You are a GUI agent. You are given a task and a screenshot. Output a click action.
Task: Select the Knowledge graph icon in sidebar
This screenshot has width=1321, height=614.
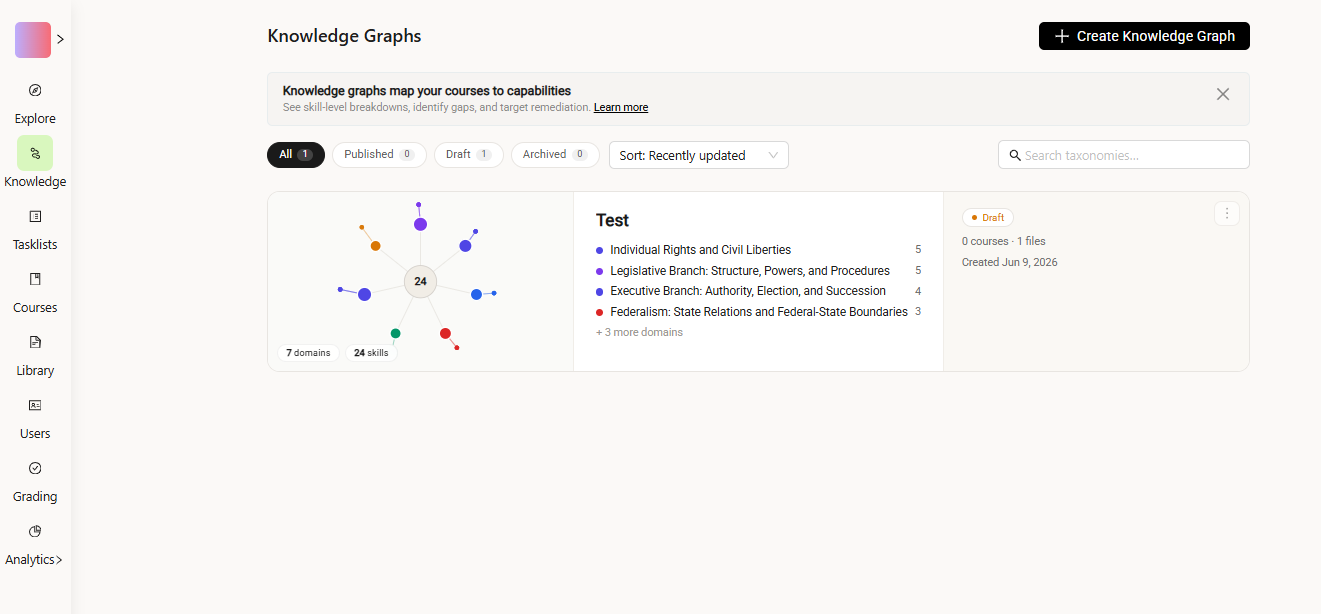[x=35, y=153]
